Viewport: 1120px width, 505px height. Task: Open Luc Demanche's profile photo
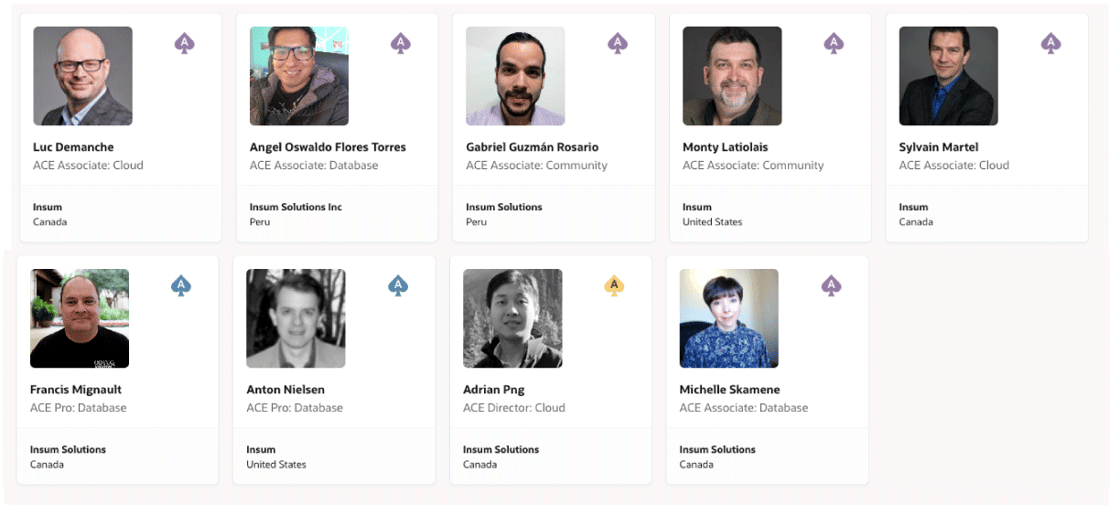tap(83, 76)
